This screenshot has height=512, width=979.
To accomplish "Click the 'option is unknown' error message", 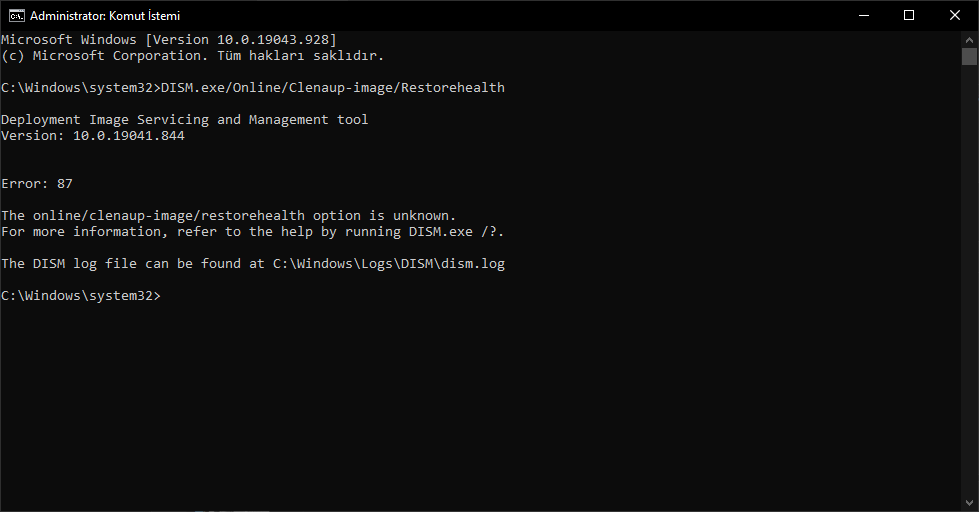I will pyautogui.click(x=229, y=215).
